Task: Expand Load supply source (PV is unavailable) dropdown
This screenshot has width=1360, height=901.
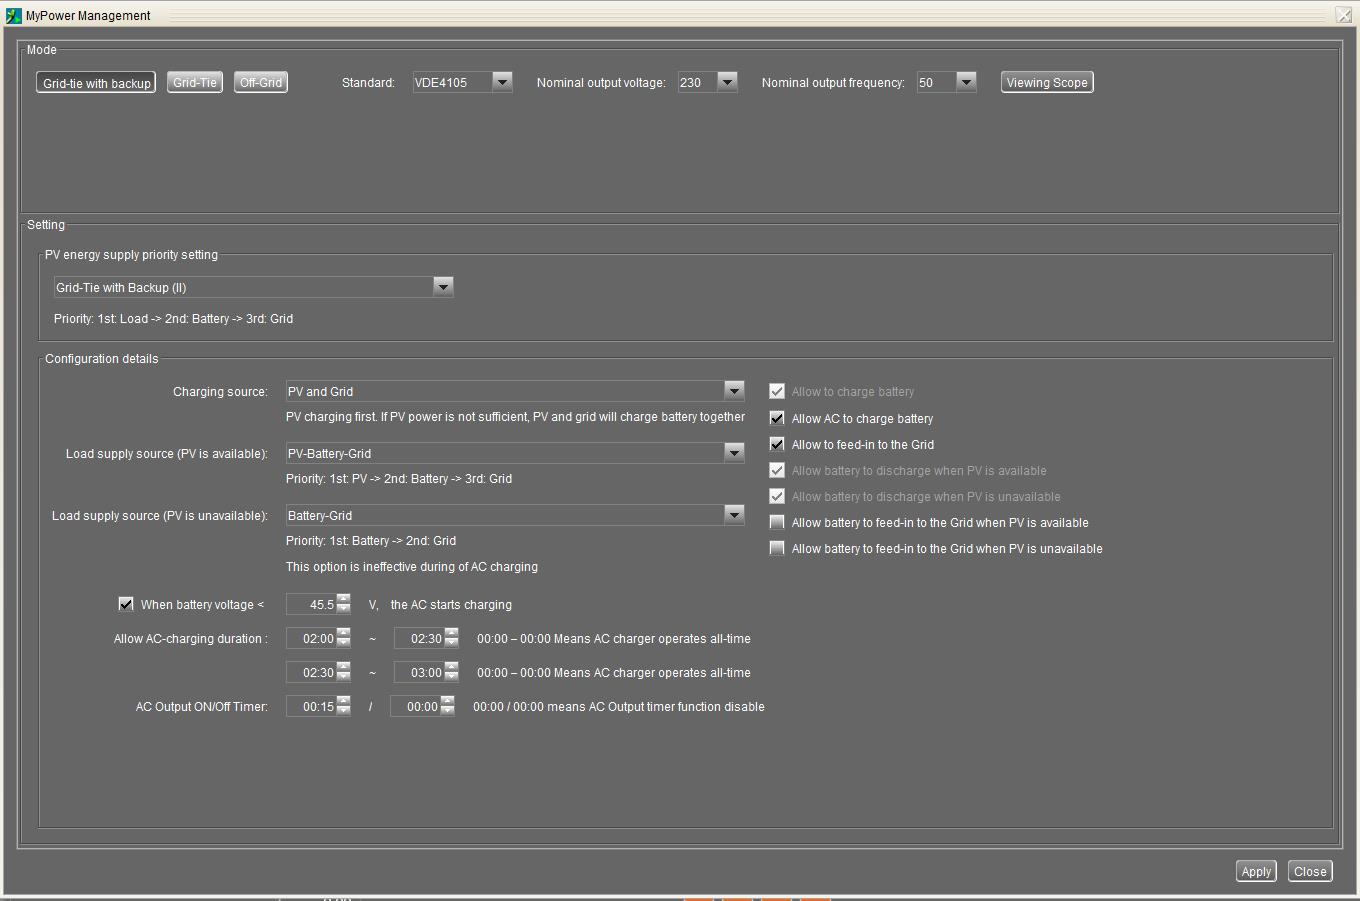Action: click(733, 515)
